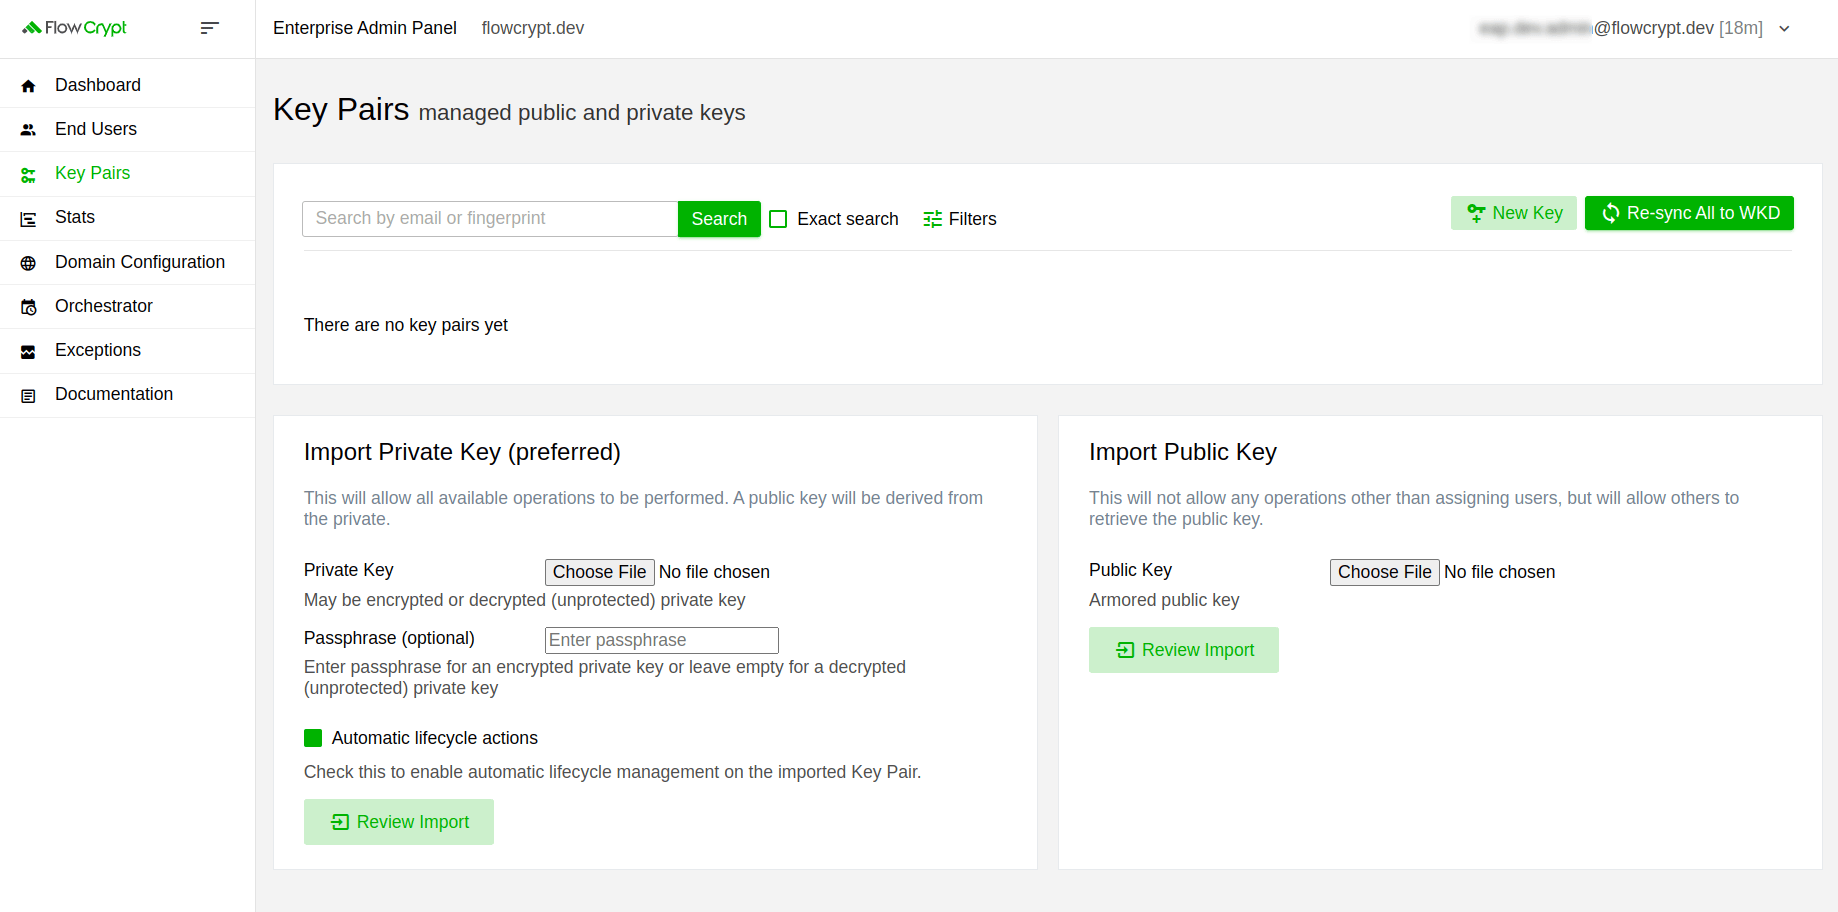Click the Dashboard home icon
1838x912 pixels.
coord(28,86)
